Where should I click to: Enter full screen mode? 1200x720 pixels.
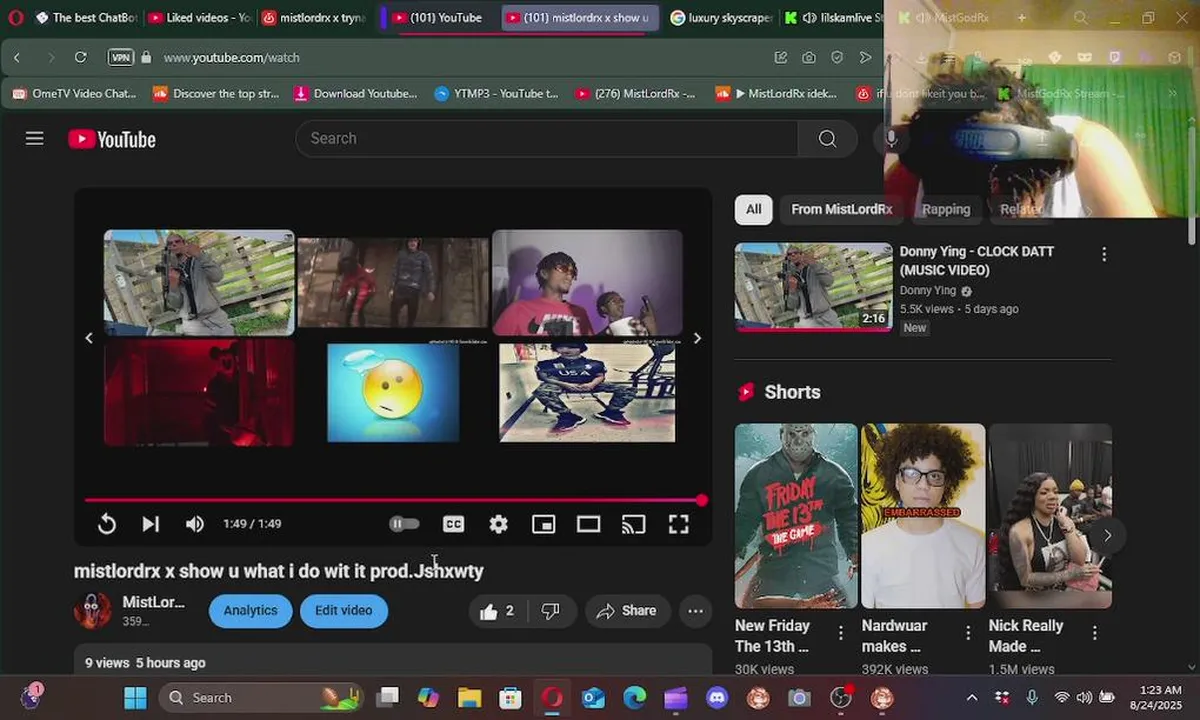tap(678, 524)
